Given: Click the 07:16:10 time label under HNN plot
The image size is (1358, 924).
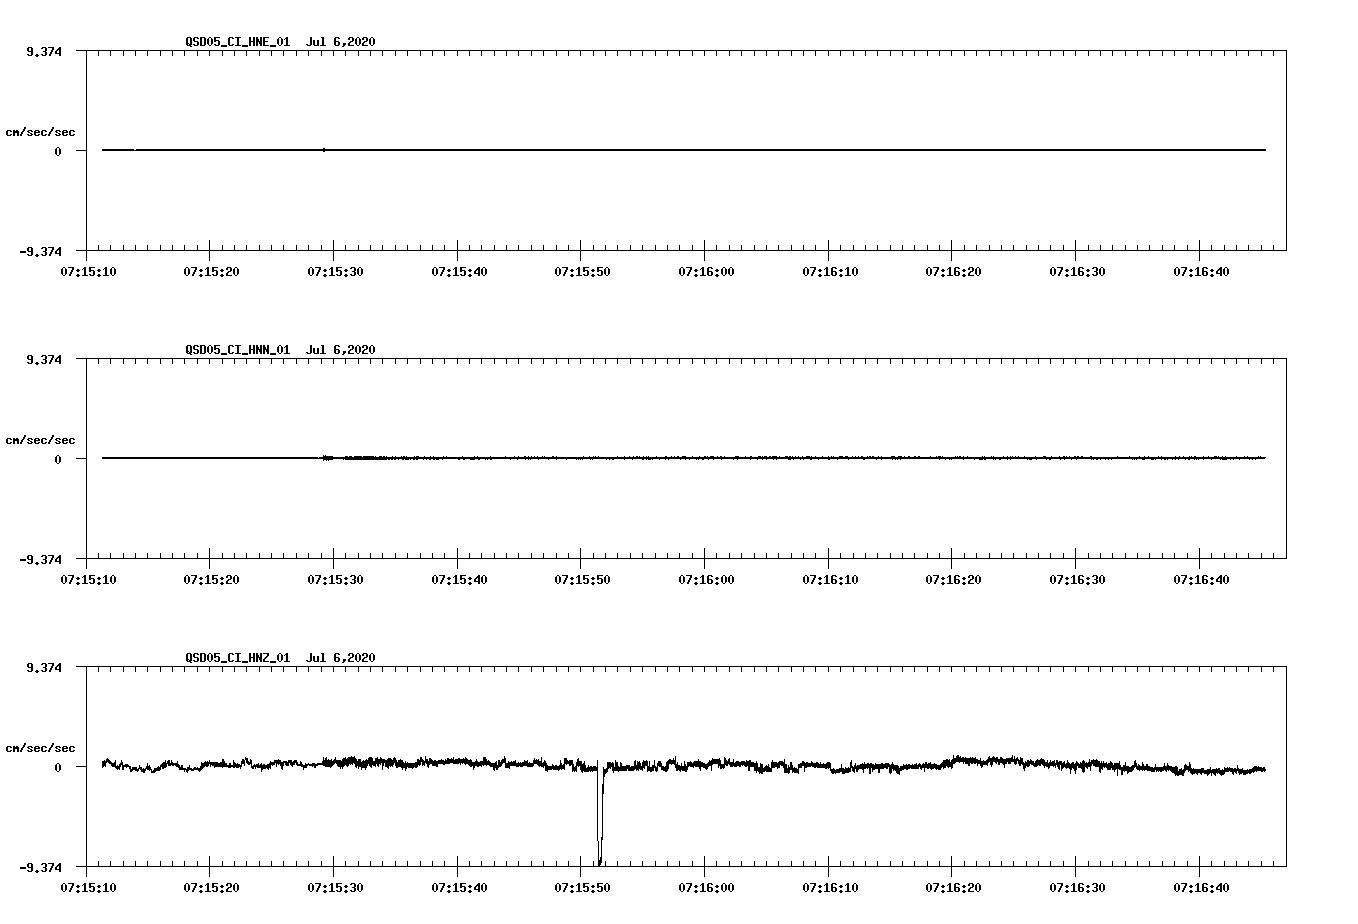Looking at the screenshot, I should coord(829,579).
